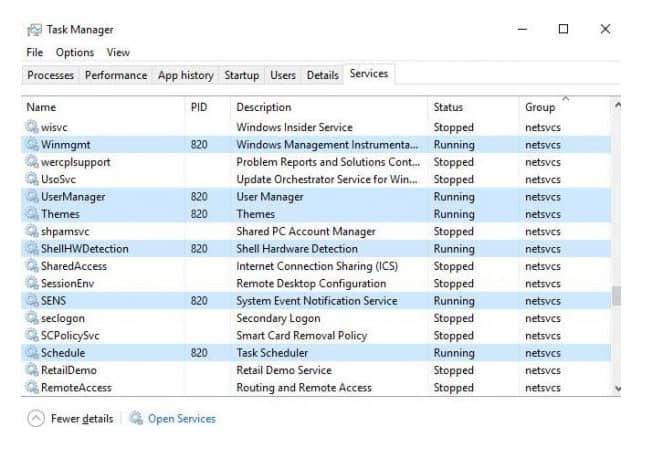The height and width of the screenshot is (459, 670).
Task: Select System Event Notification Service description
Action: click(x=317, y=300)
